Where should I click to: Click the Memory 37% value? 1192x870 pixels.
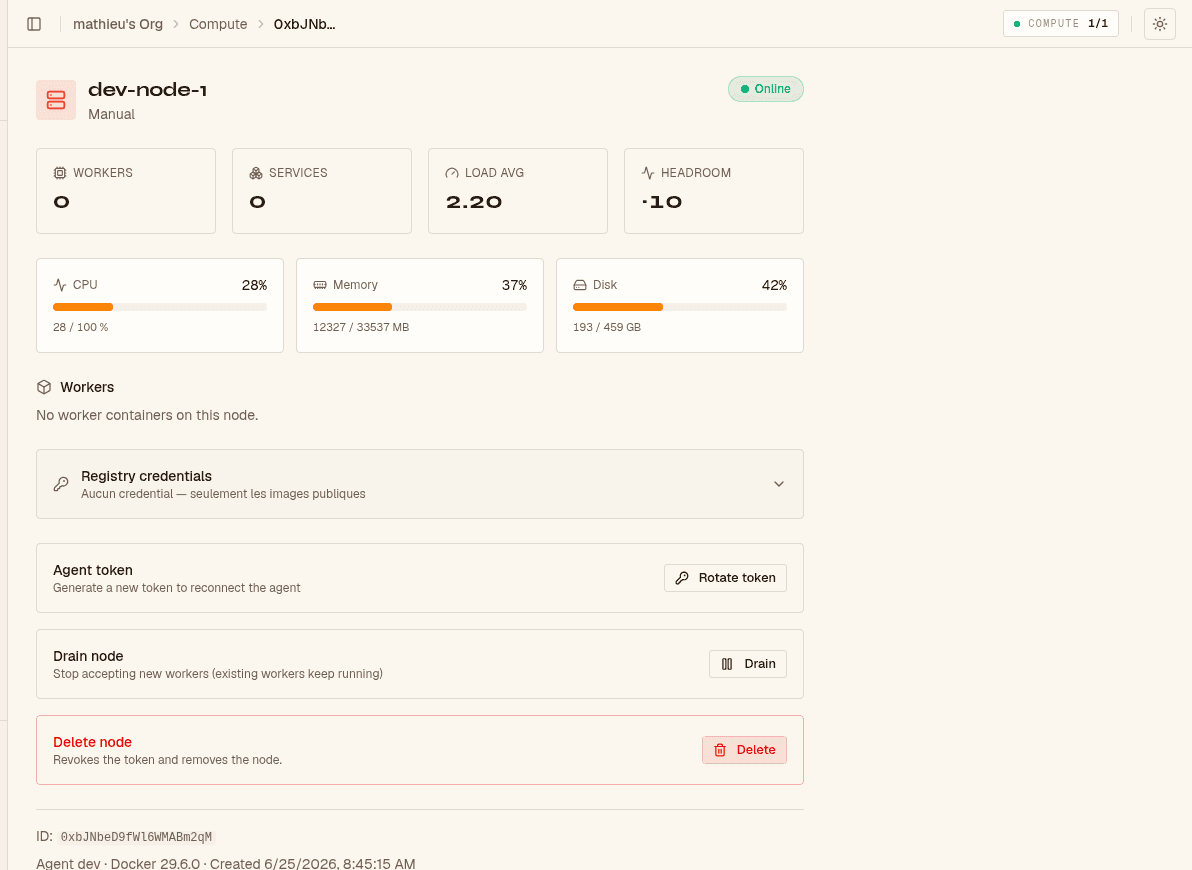[x=514, y=285]
